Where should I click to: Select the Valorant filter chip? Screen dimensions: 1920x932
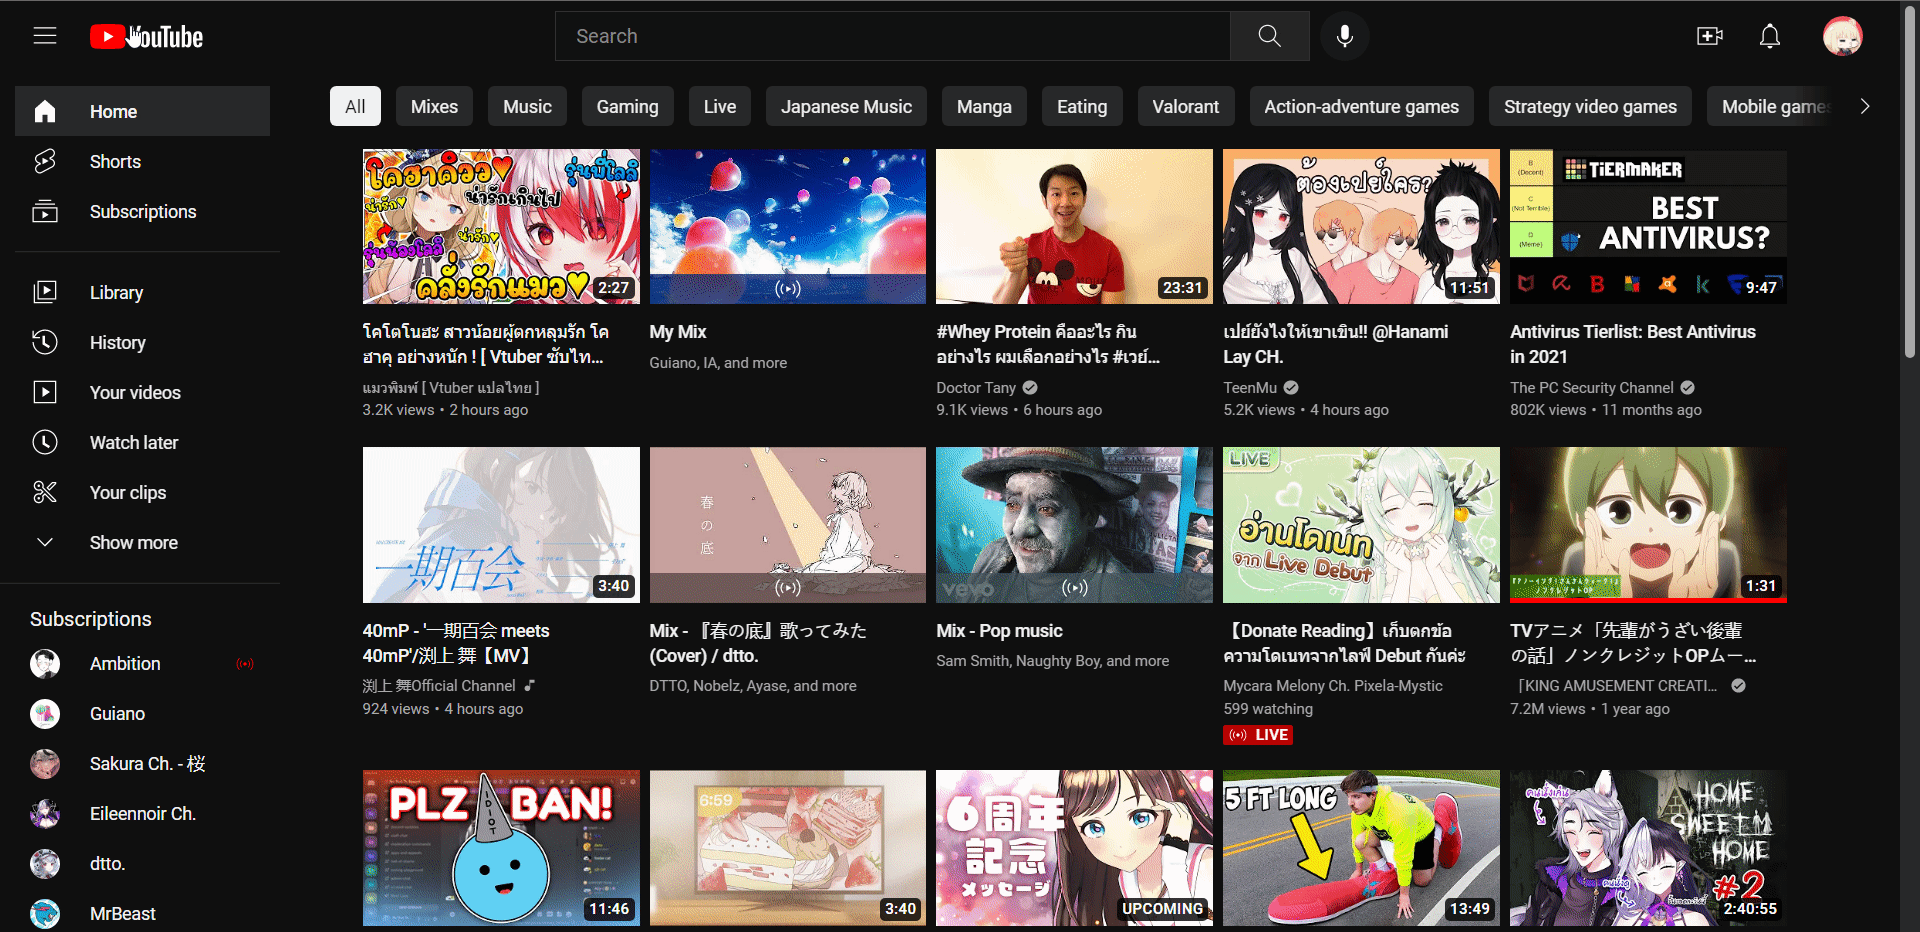(1185, 107)
